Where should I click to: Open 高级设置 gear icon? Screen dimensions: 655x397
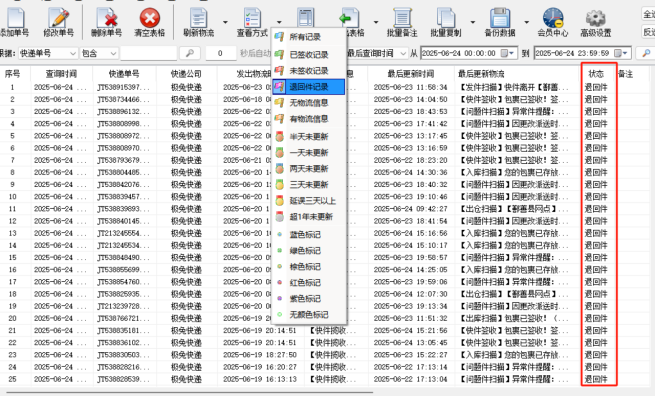tap(596, 19)
